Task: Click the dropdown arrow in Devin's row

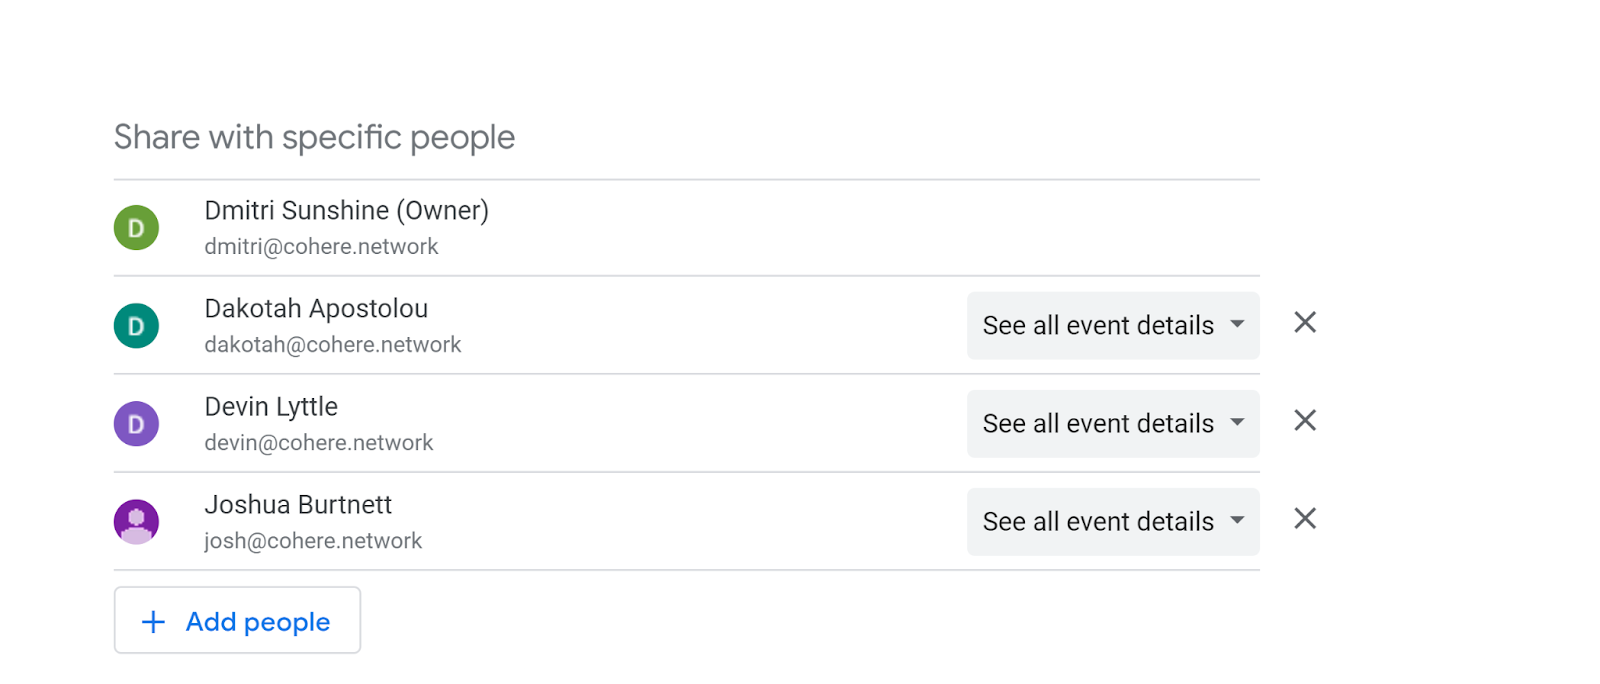Action: pos(1237,422)
